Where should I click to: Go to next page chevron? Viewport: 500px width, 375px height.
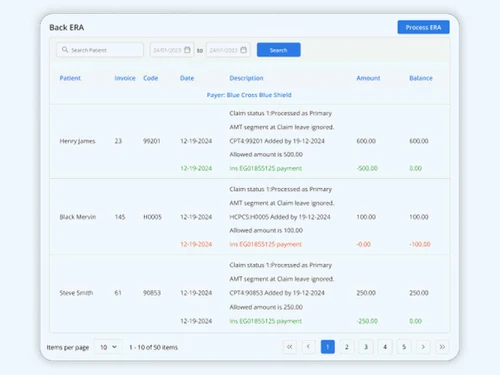tap(423, 347)
